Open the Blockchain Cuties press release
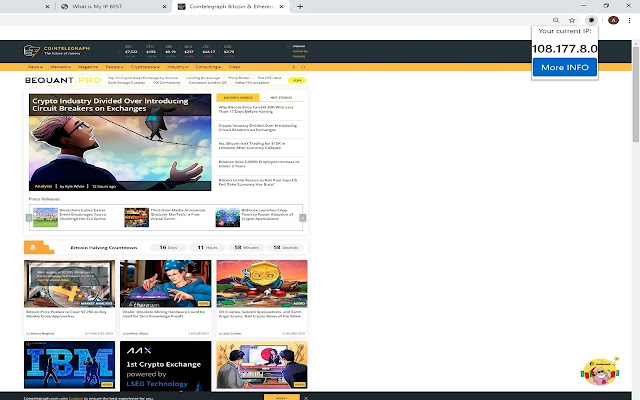640x400 pixels. (x=70, y=217)
